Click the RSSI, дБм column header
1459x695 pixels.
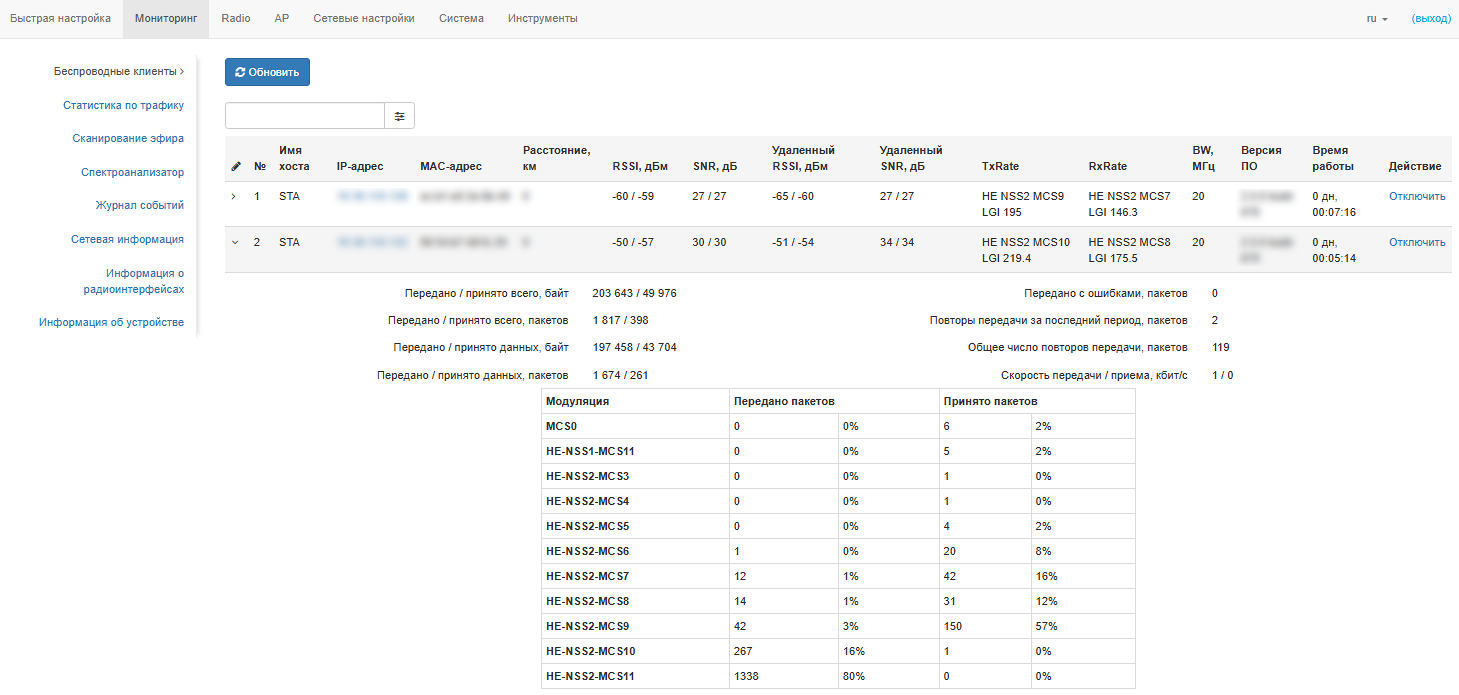[x=640, y=166]
